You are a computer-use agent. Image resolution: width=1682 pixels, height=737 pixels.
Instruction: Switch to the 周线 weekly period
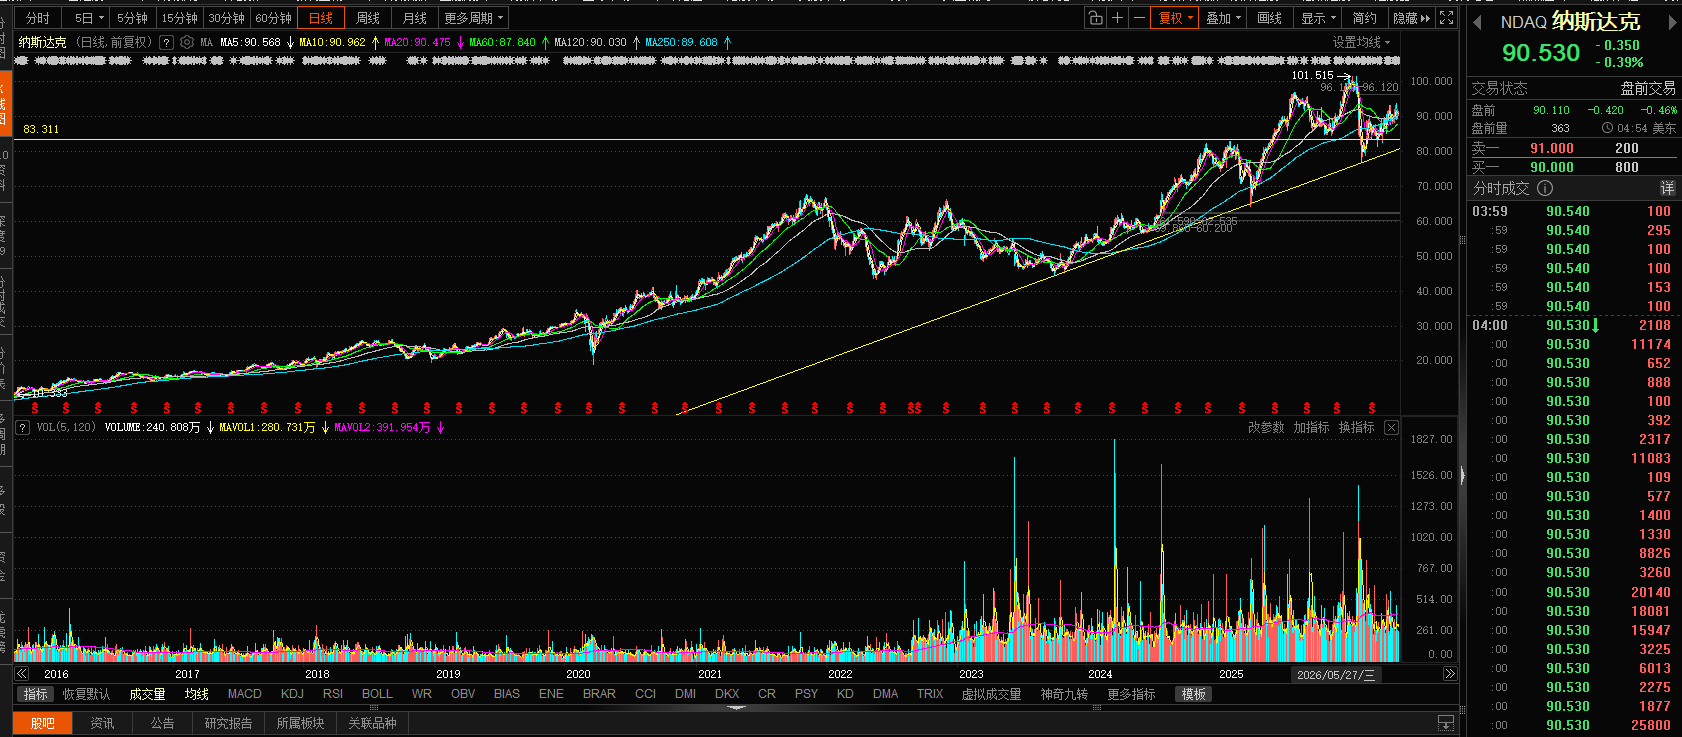(x=368, y=18)
